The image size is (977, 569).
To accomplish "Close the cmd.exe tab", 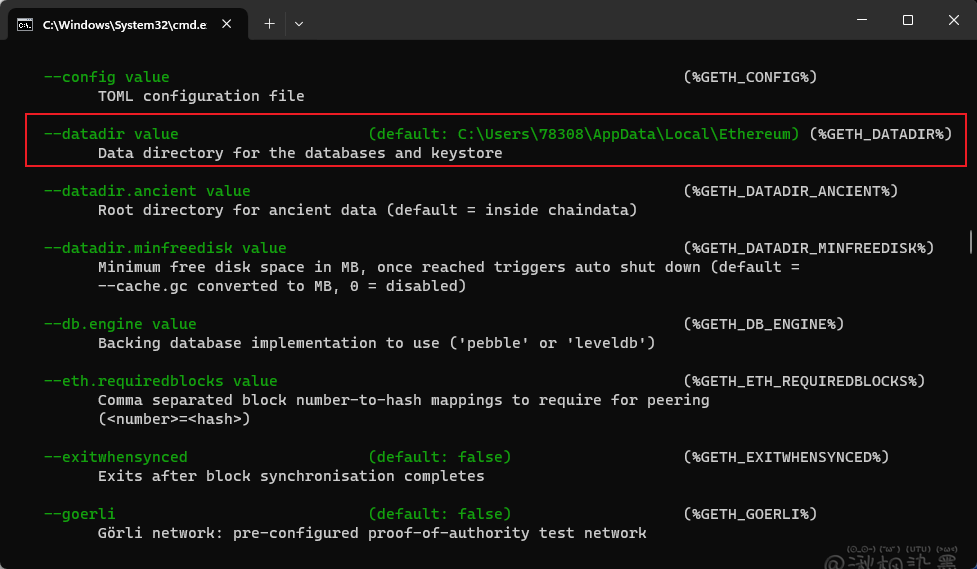I will 231,23.
